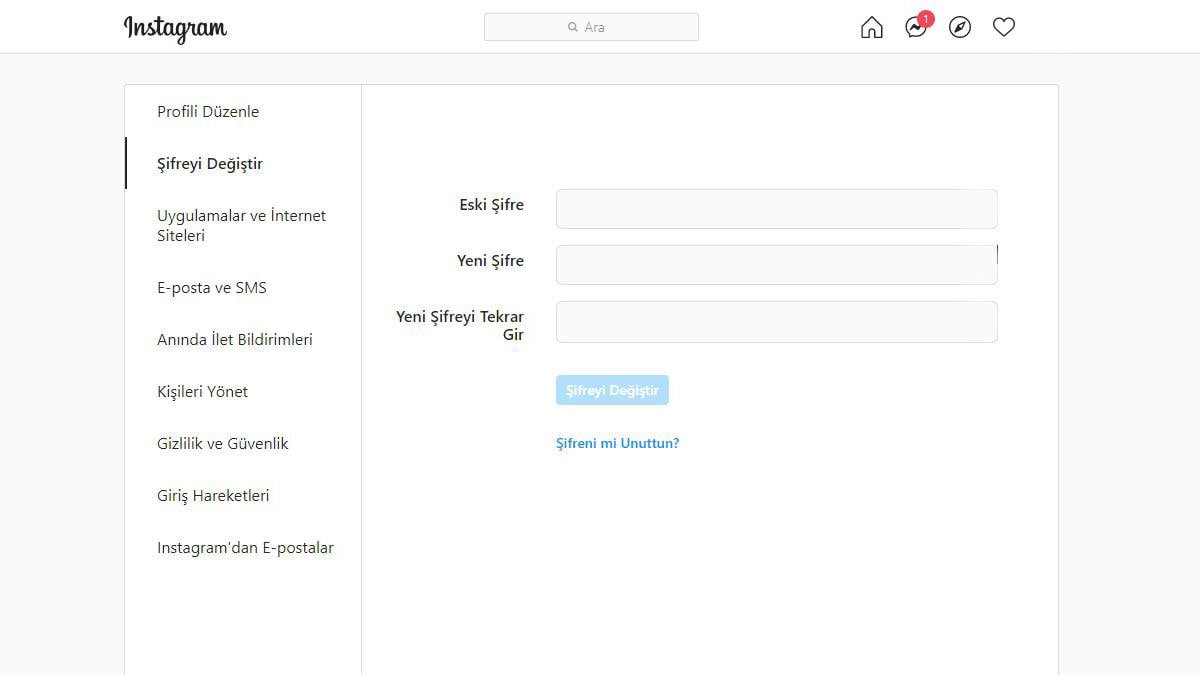Image resolution: width=1200 pixels, height=675 pixels.
Task: Select Kişileri Yönet in sidebar
Action: pyautogui.click(x=202, y=392)
